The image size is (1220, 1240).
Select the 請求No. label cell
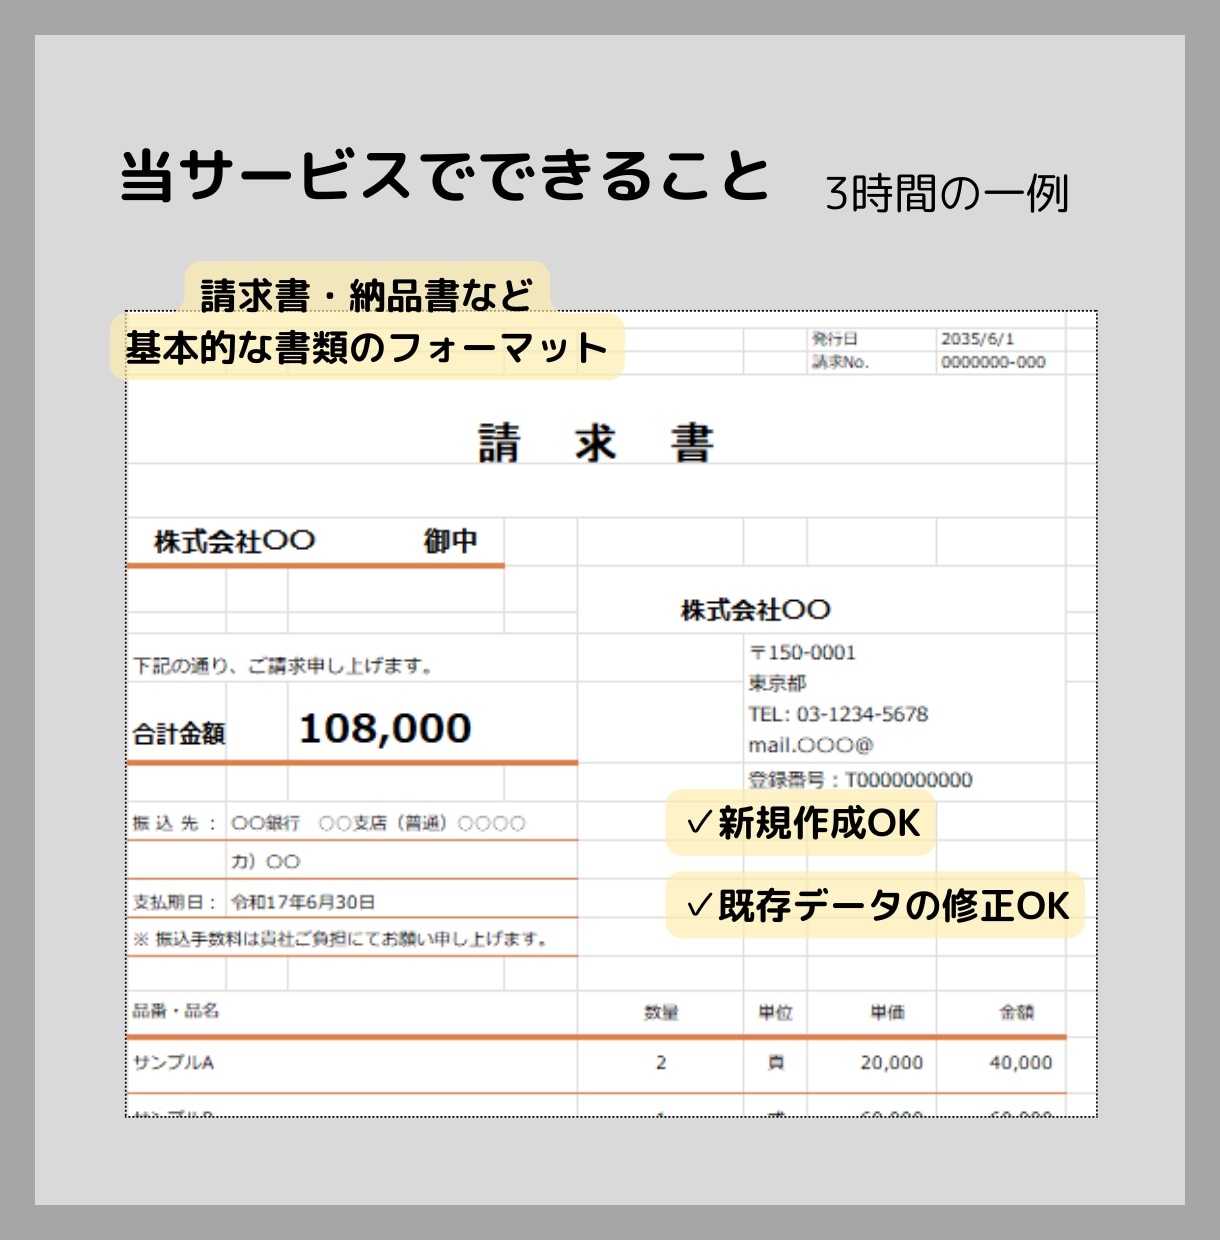(x=840, y=362)
